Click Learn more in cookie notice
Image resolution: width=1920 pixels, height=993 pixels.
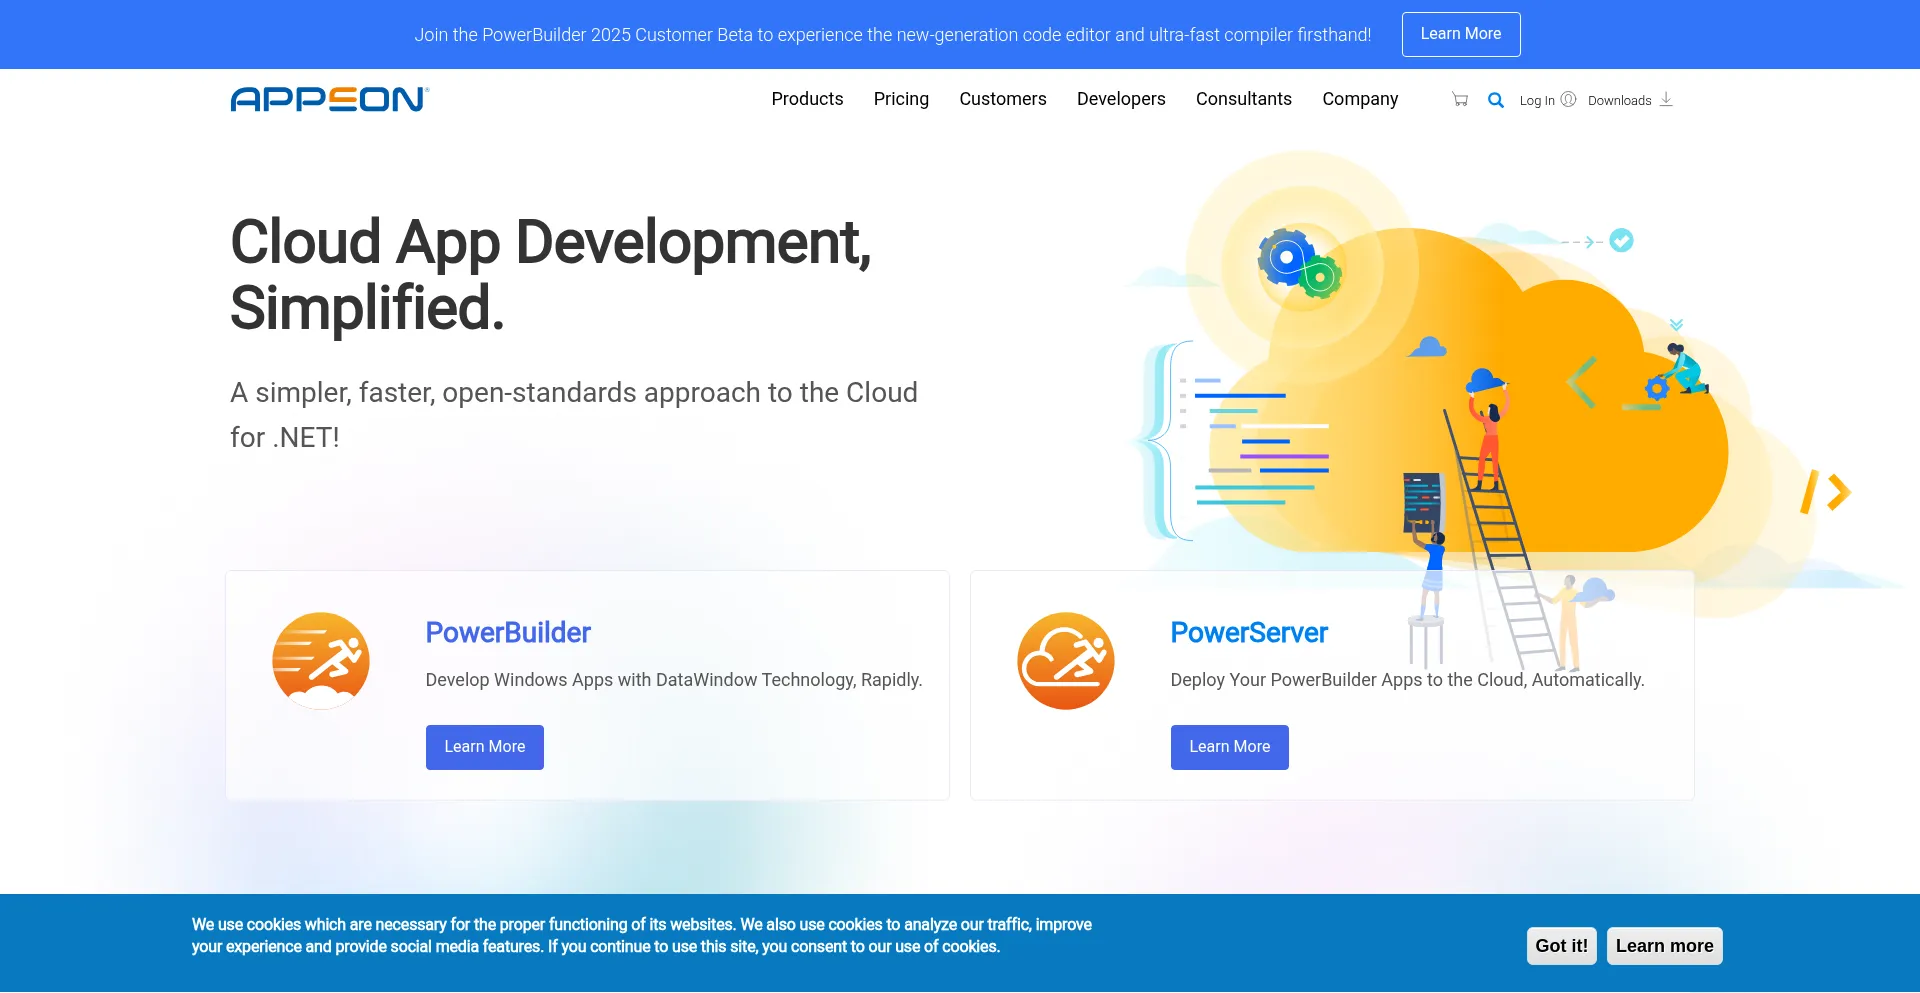(1665, 946)
